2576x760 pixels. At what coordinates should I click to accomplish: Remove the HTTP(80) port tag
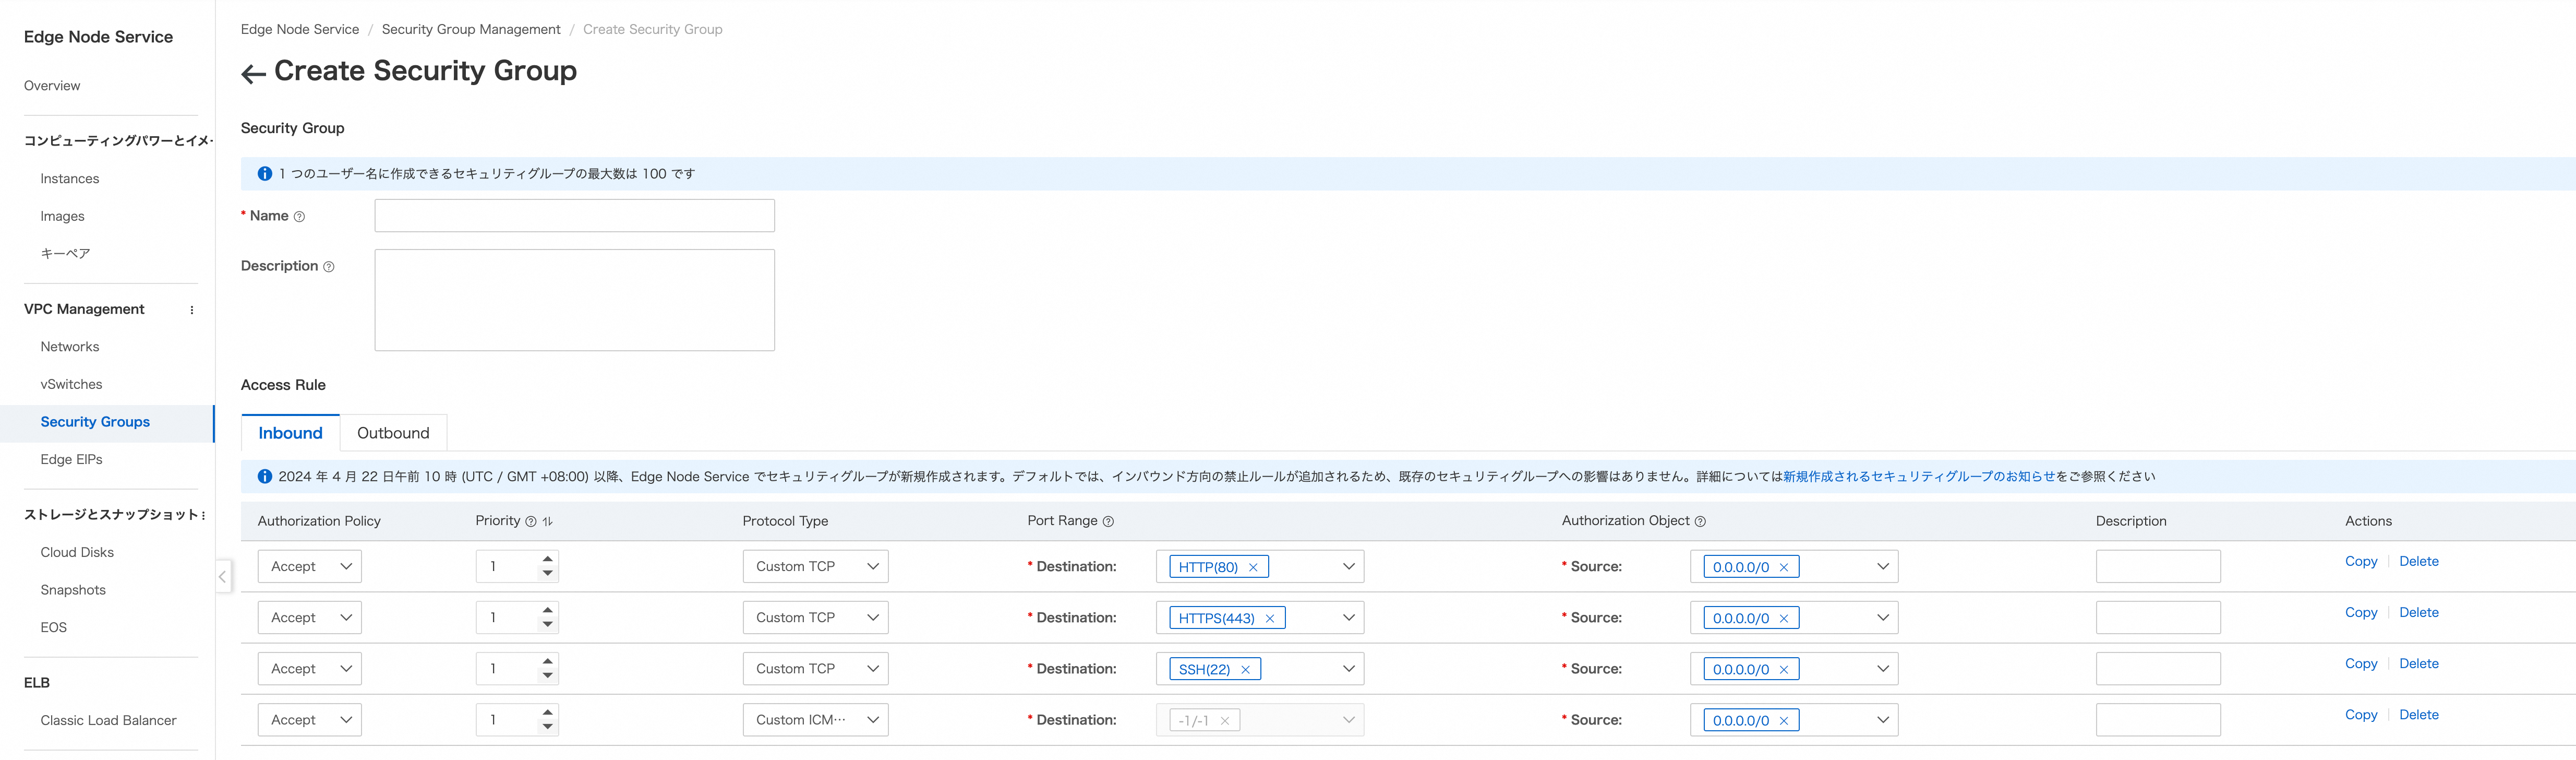point(1253,567)
